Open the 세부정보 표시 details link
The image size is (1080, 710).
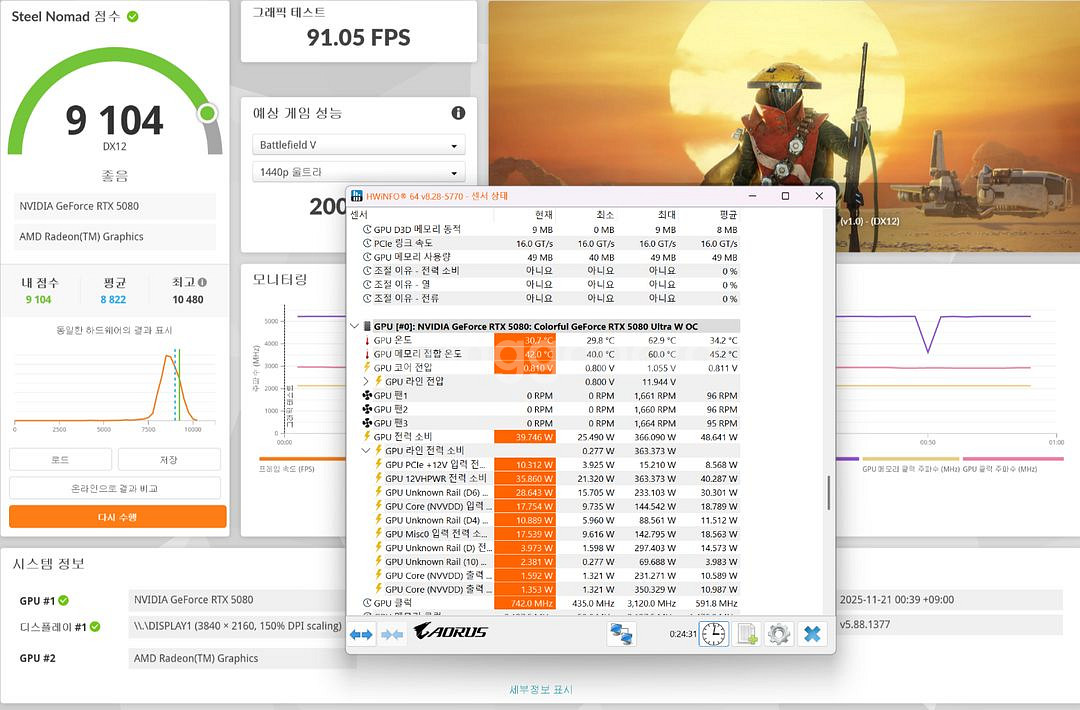[539, 690]
